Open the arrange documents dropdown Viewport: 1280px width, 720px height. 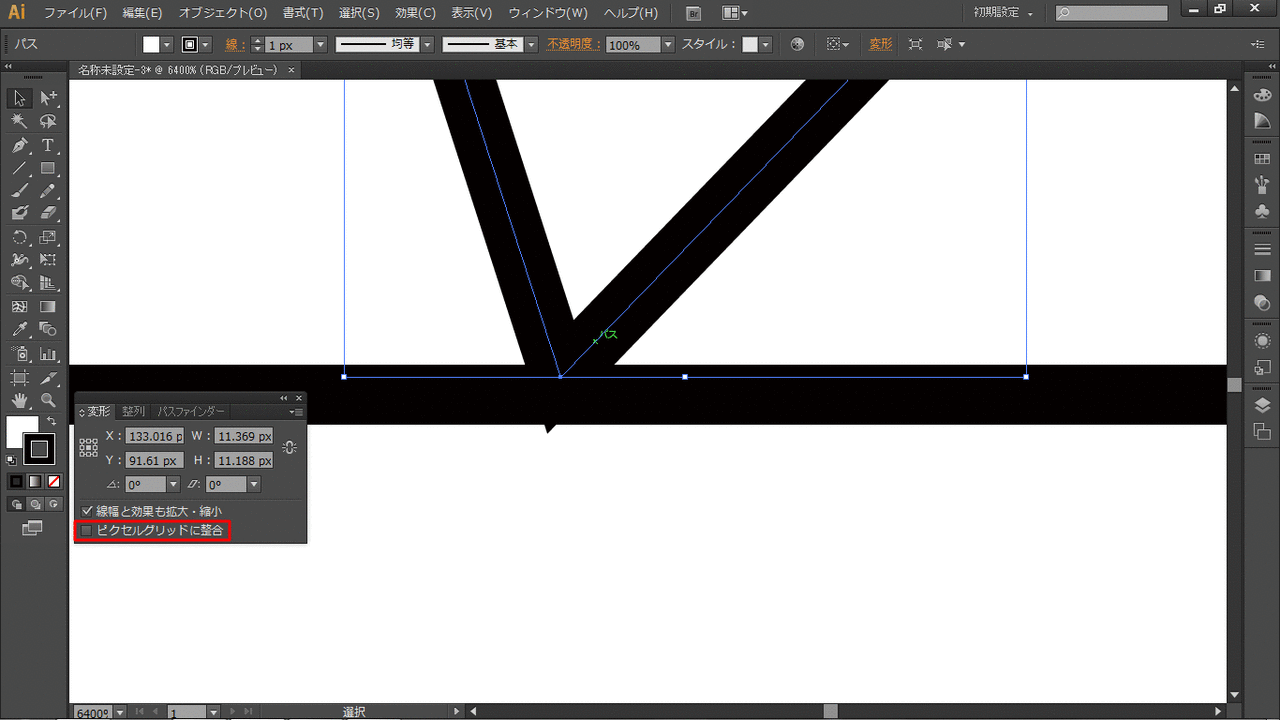coord(735,13)
